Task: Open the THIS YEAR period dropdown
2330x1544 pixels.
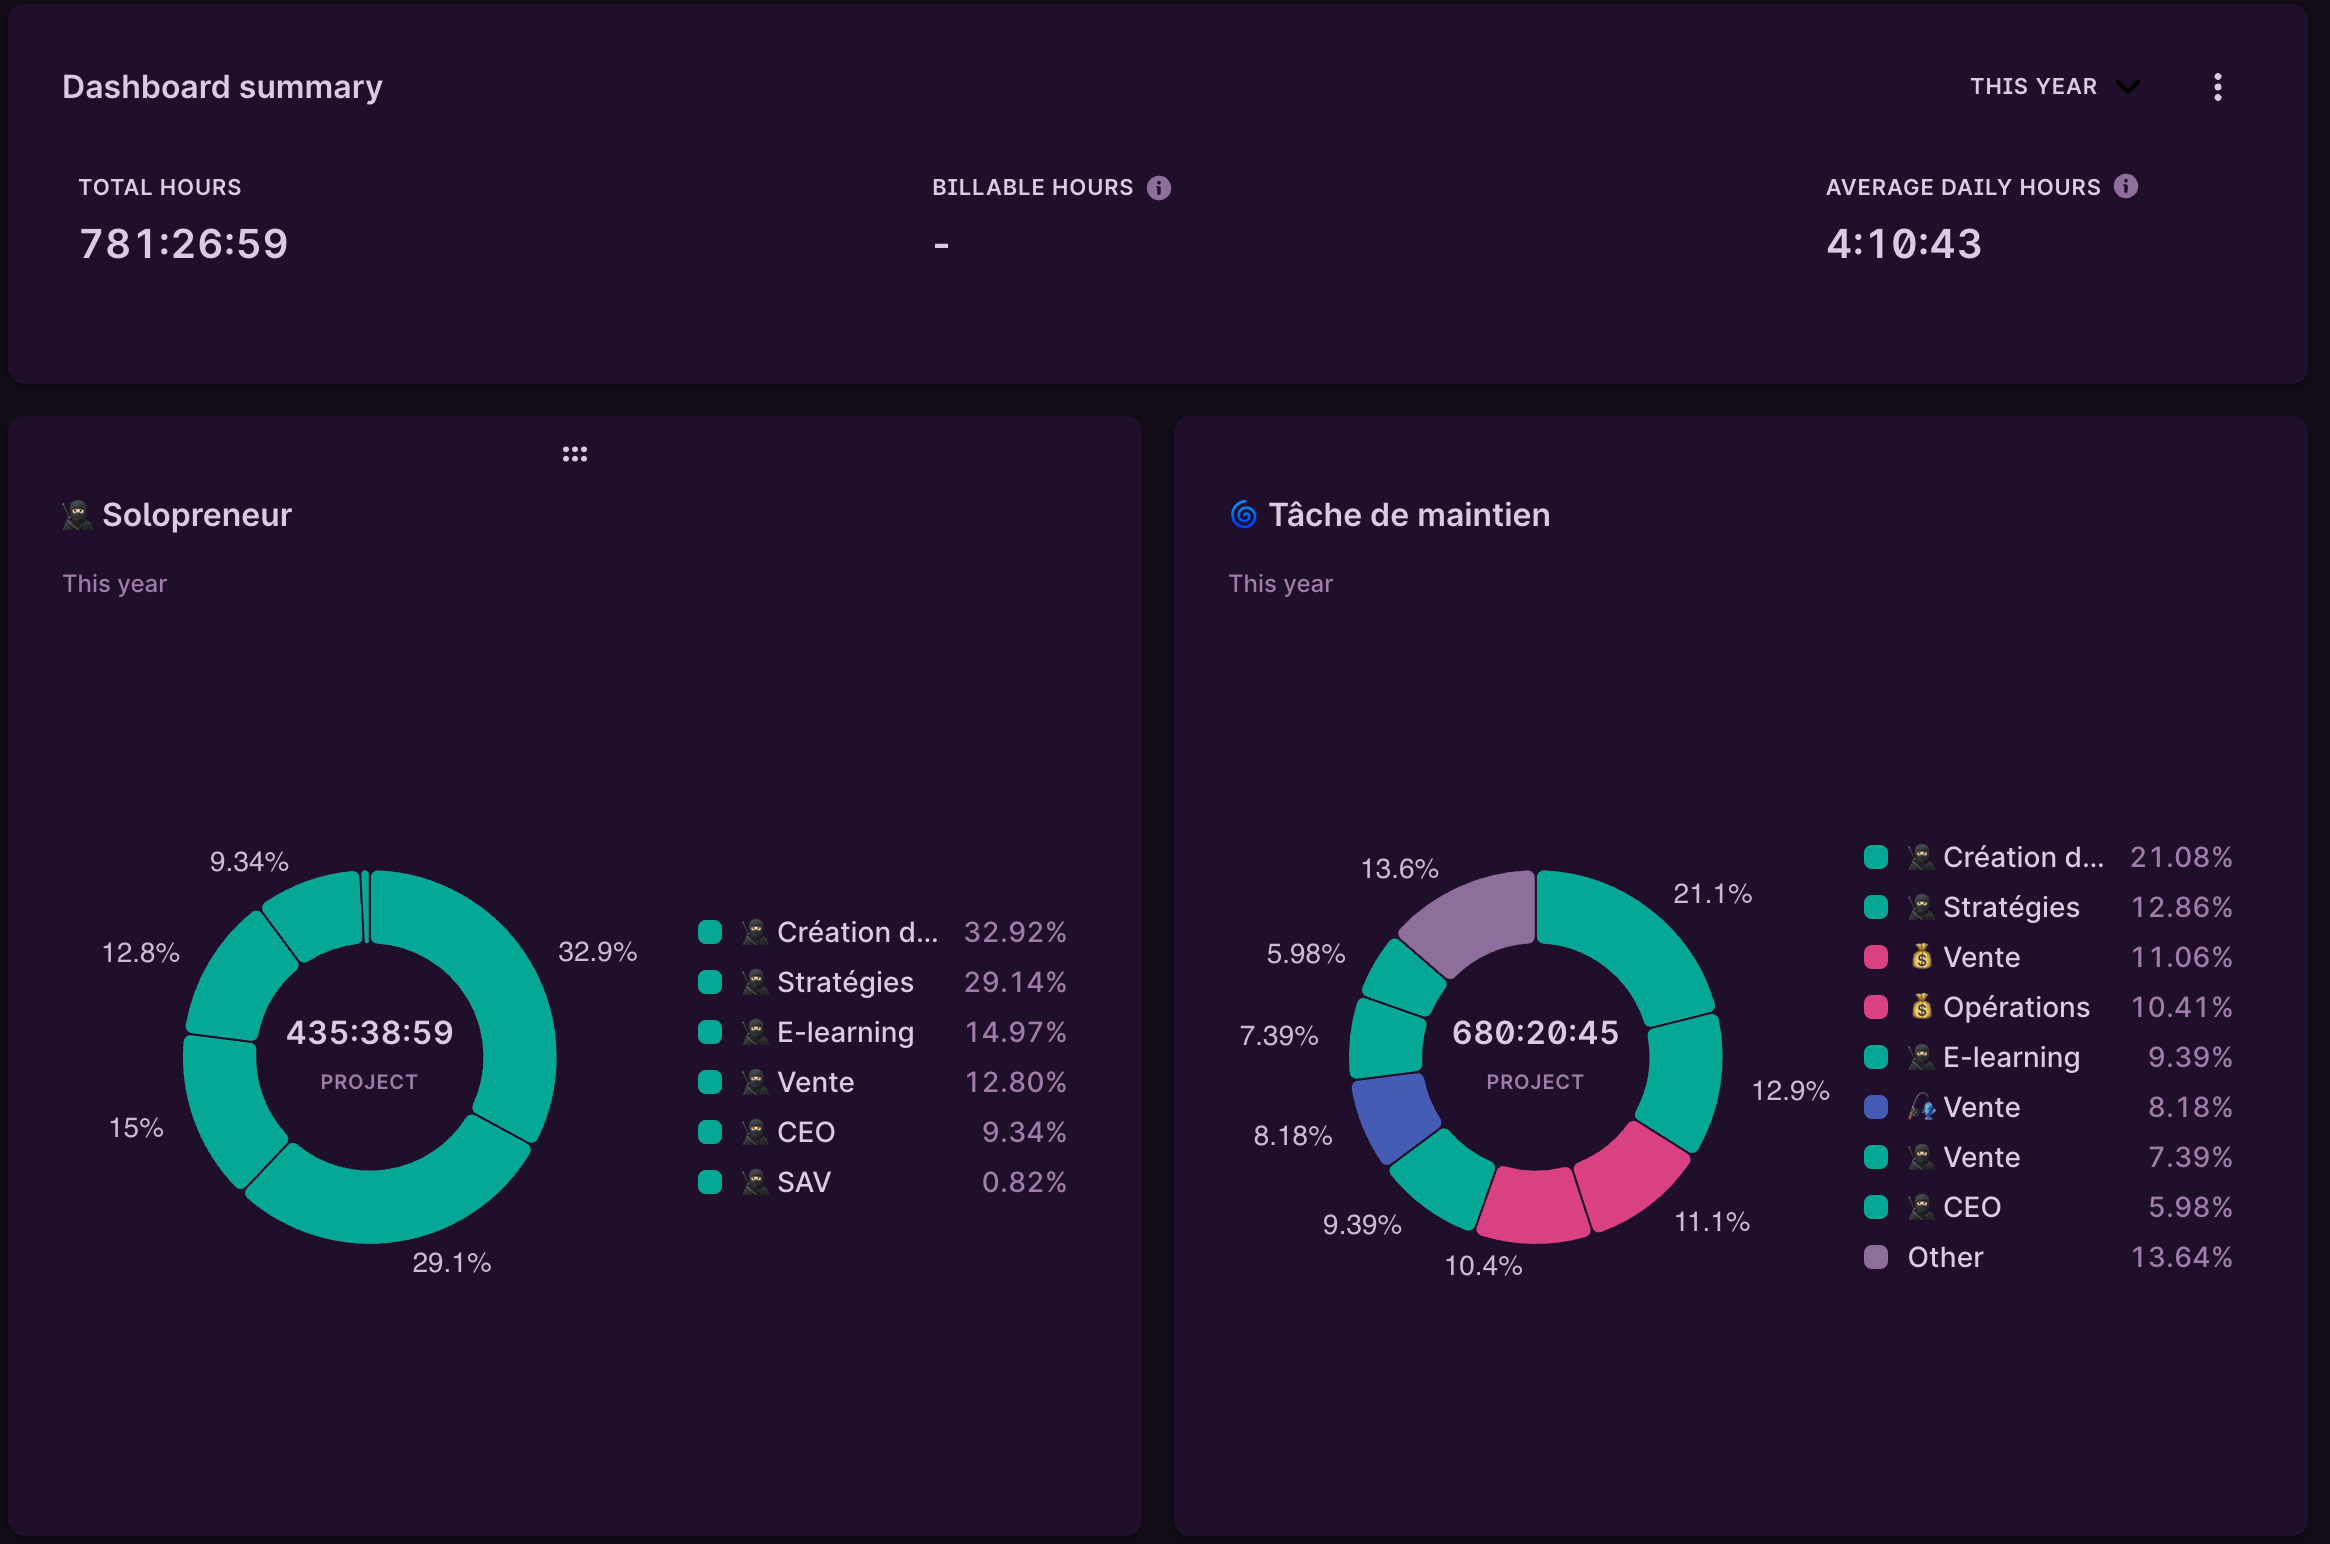Action: point(2055,86)
